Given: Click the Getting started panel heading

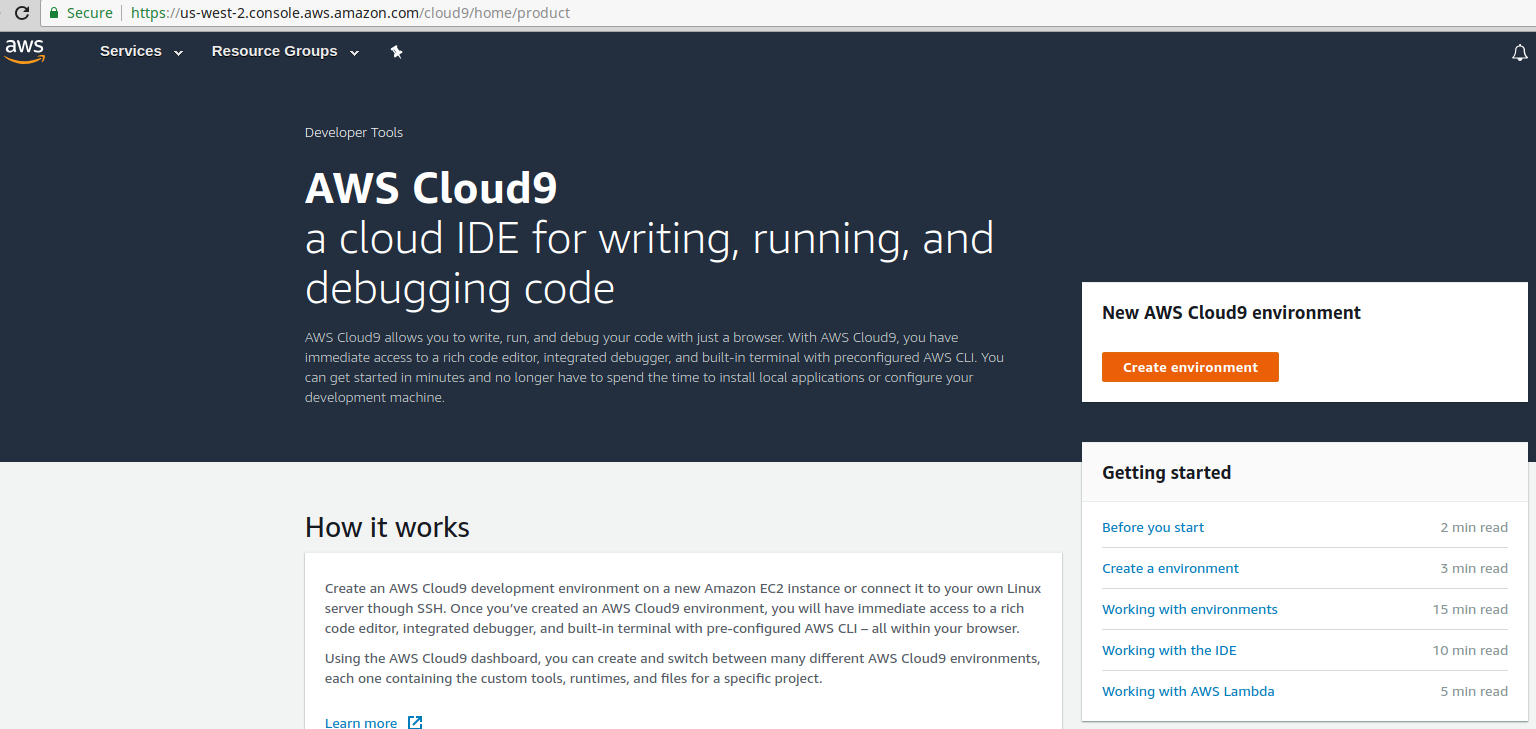Looking at the screenshot, I should coord(1166,473).
